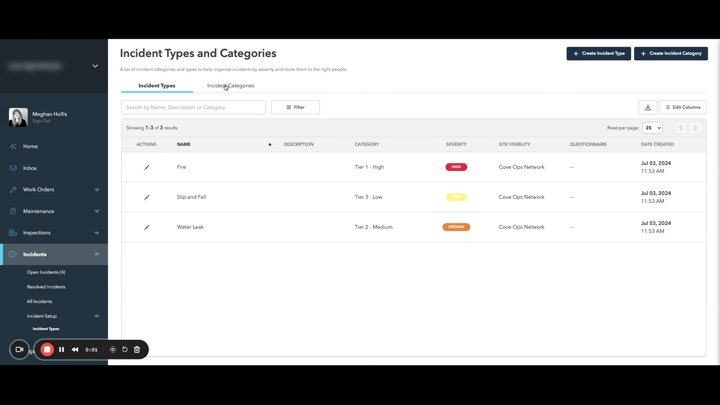Click Cove Ops Network in Fire row
This screenshot has height=405, width=720.
tap(521, 167)
